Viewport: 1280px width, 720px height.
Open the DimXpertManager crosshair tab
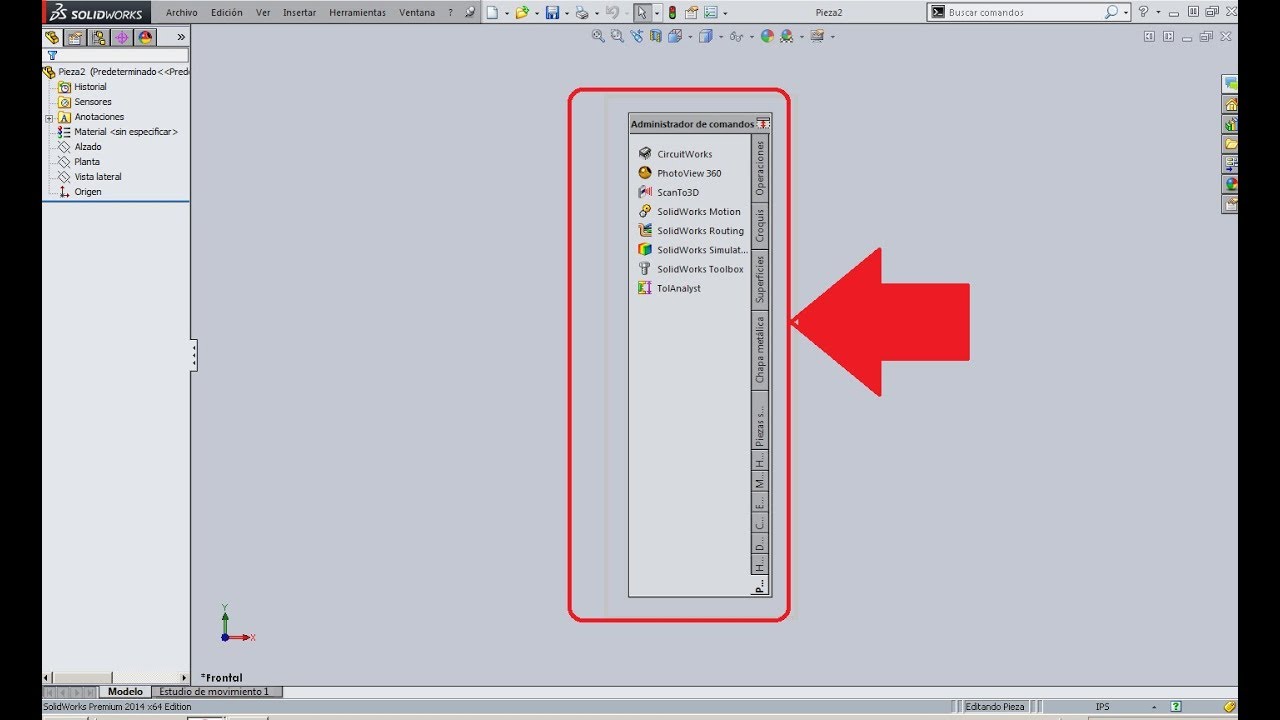(x=122, y=37)
